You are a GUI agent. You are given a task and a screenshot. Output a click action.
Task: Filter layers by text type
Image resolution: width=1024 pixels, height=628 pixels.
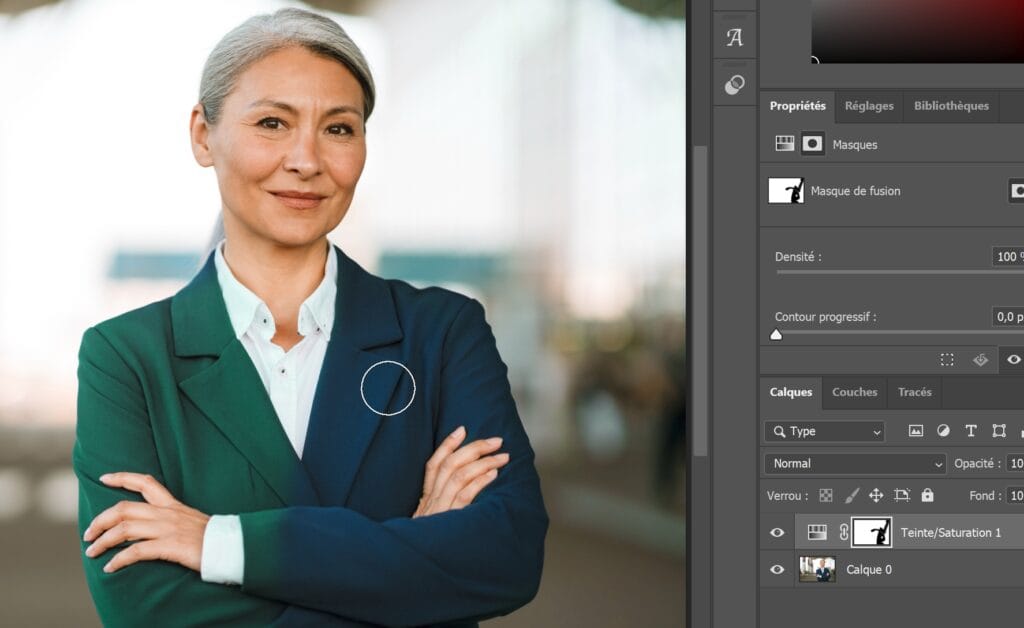(x=971, y=431)
